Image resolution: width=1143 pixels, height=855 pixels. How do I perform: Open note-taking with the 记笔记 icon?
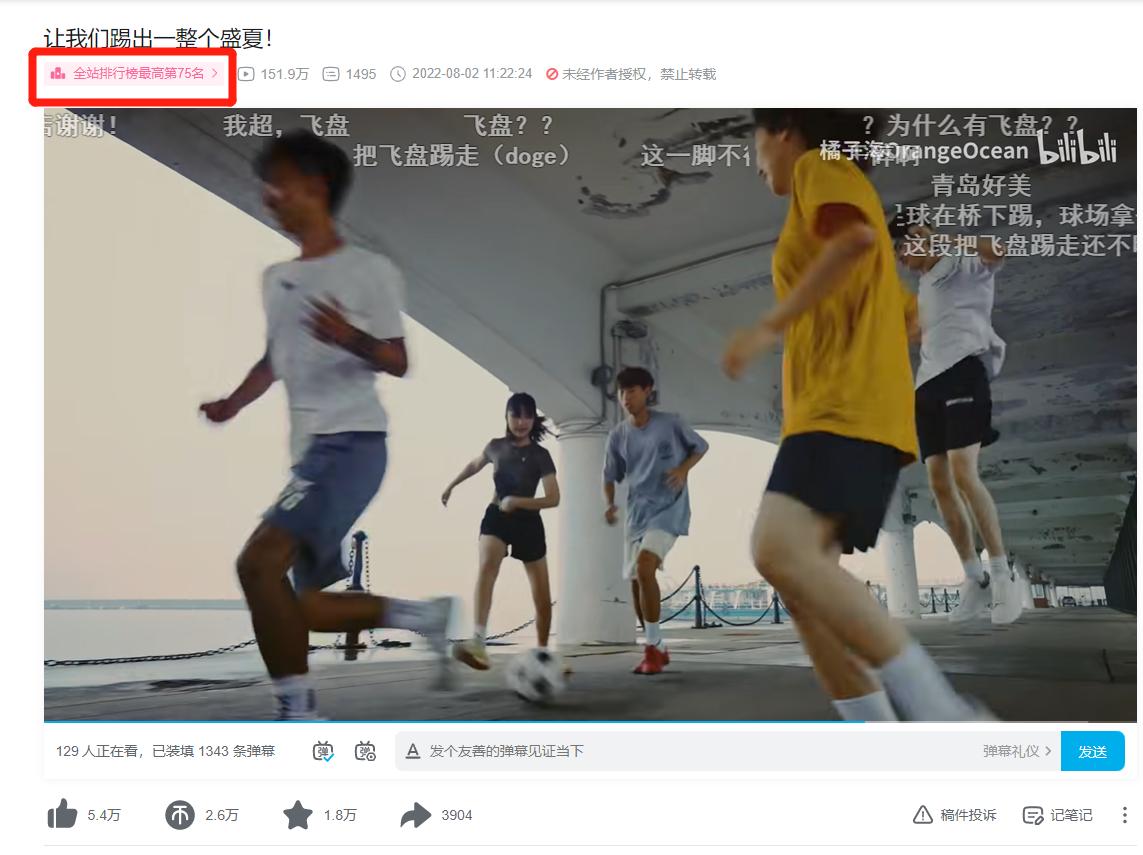tap(1034, 815)
